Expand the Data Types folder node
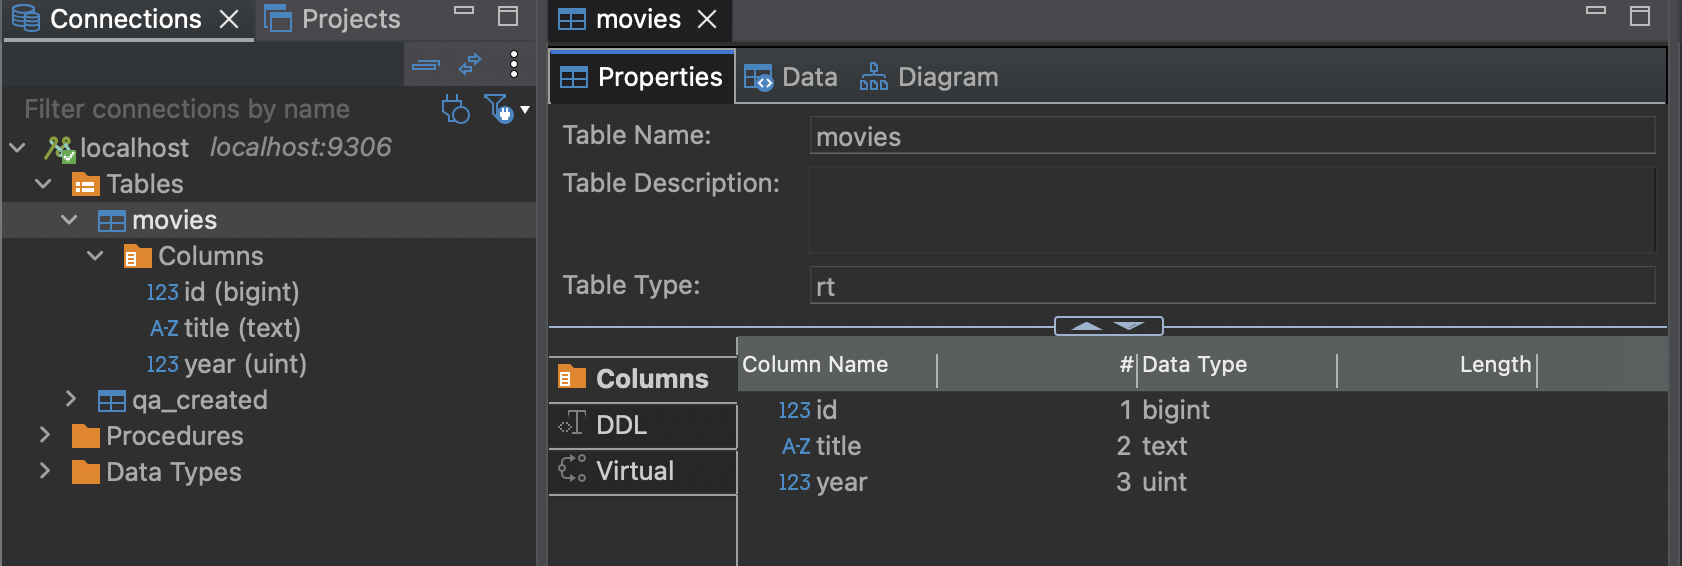This screenshot has width=1682, height=566. tap(44, 471)
